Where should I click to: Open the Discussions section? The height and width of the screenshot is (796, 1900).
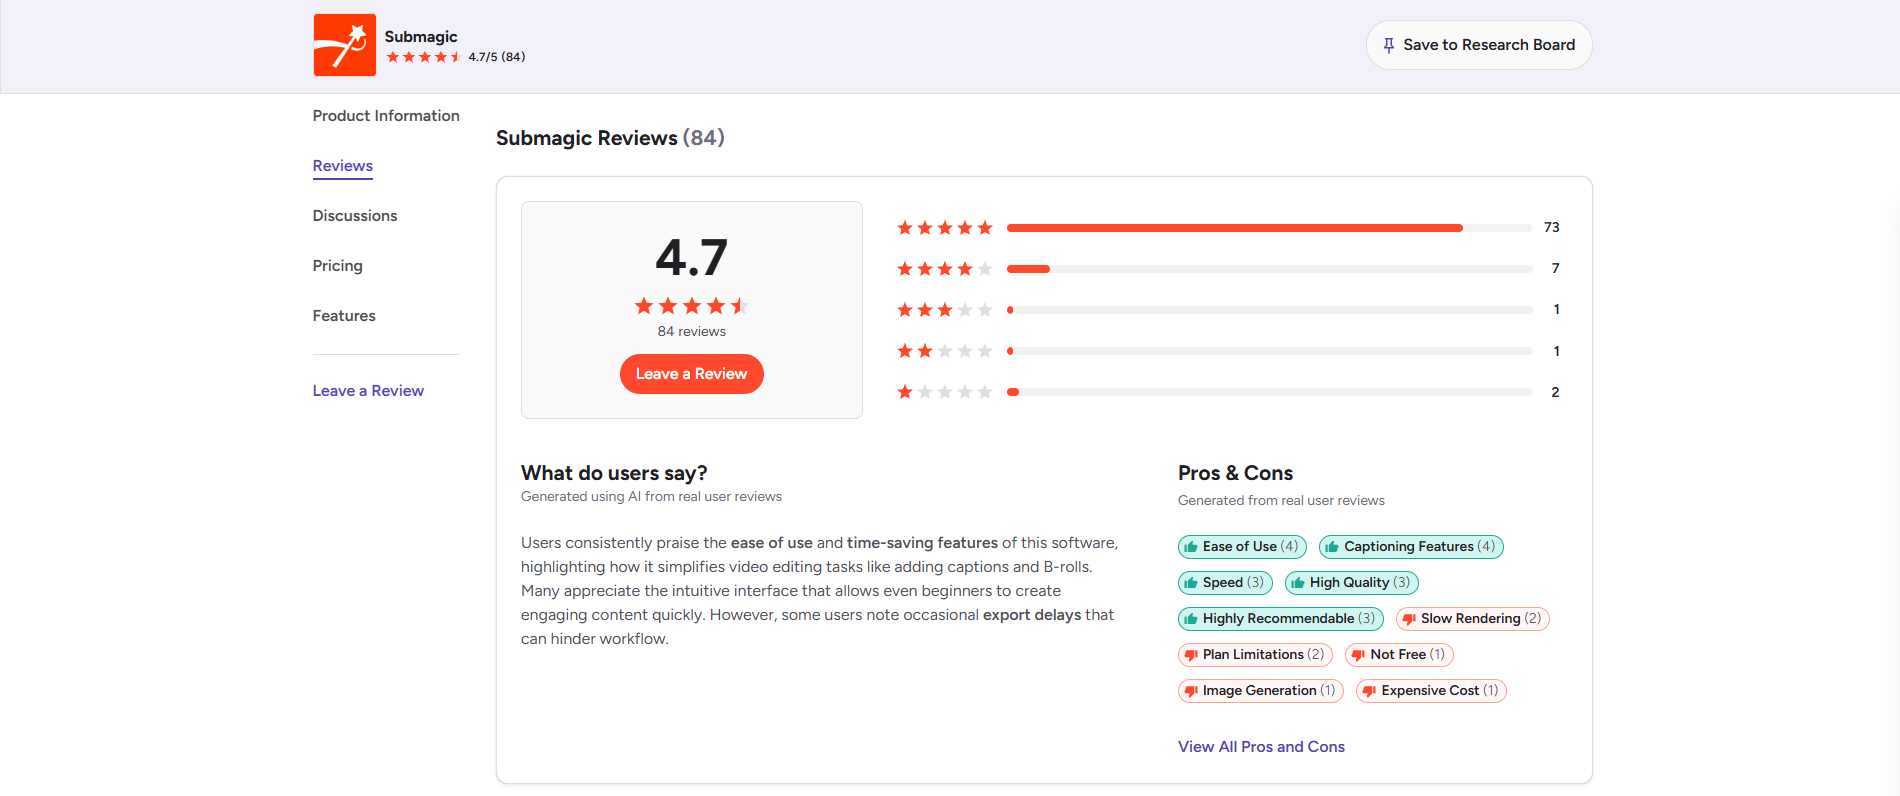coord(355,216)
